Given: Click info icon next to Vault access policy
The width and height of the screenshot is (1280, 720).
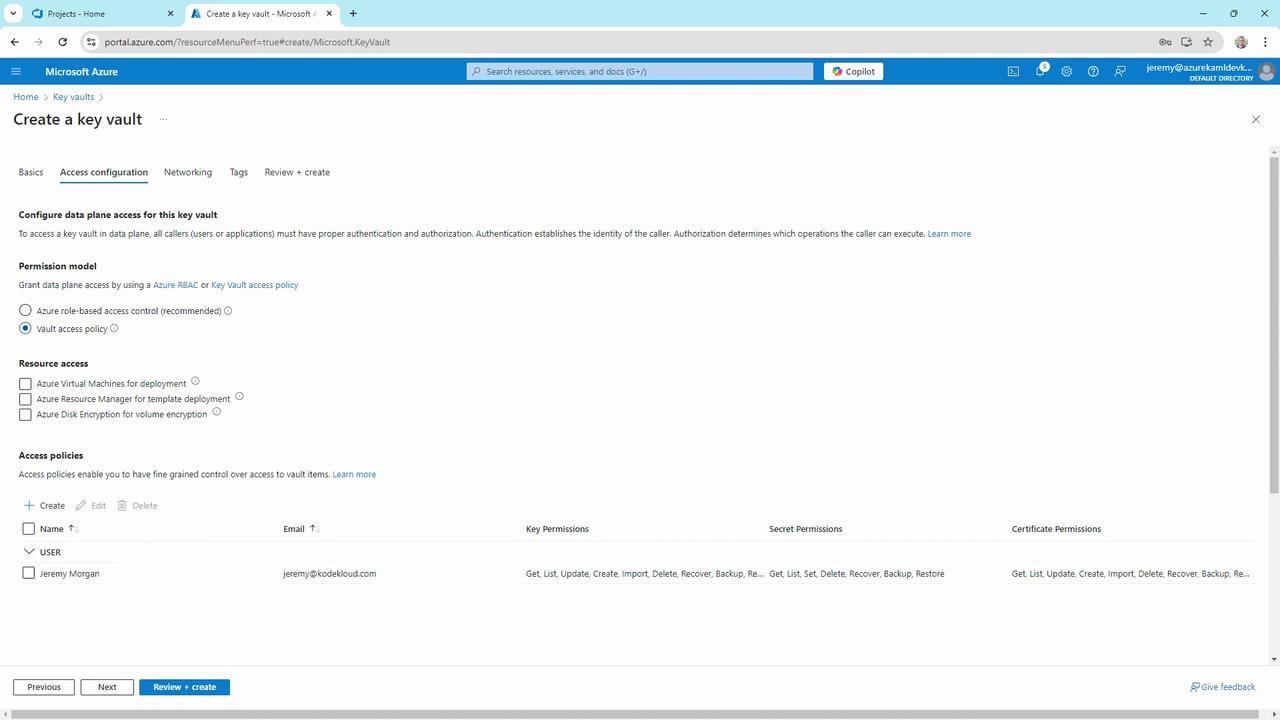Looking at the screenshot, I should [114, 328].
